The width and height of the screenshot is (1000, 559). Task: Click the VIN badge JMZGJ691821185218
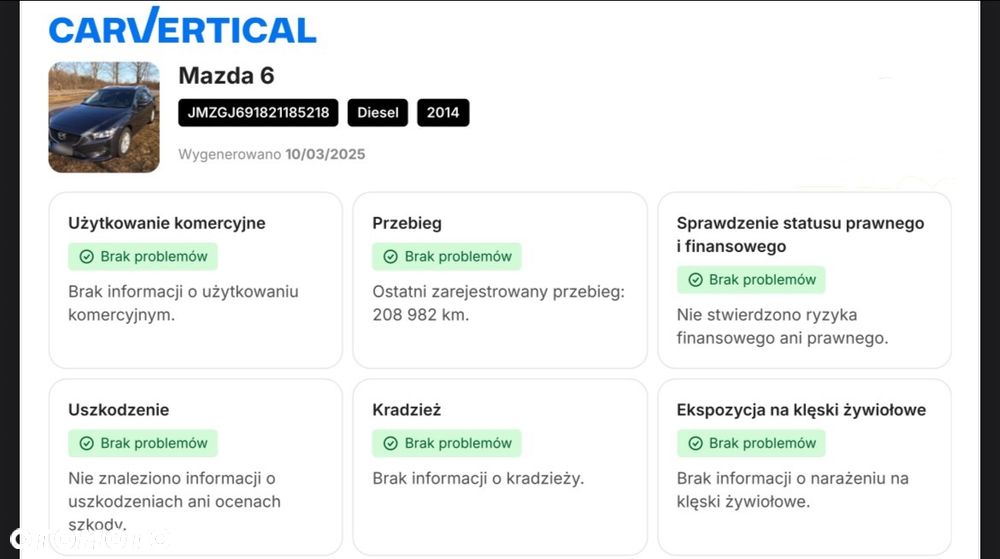[259, 112]
